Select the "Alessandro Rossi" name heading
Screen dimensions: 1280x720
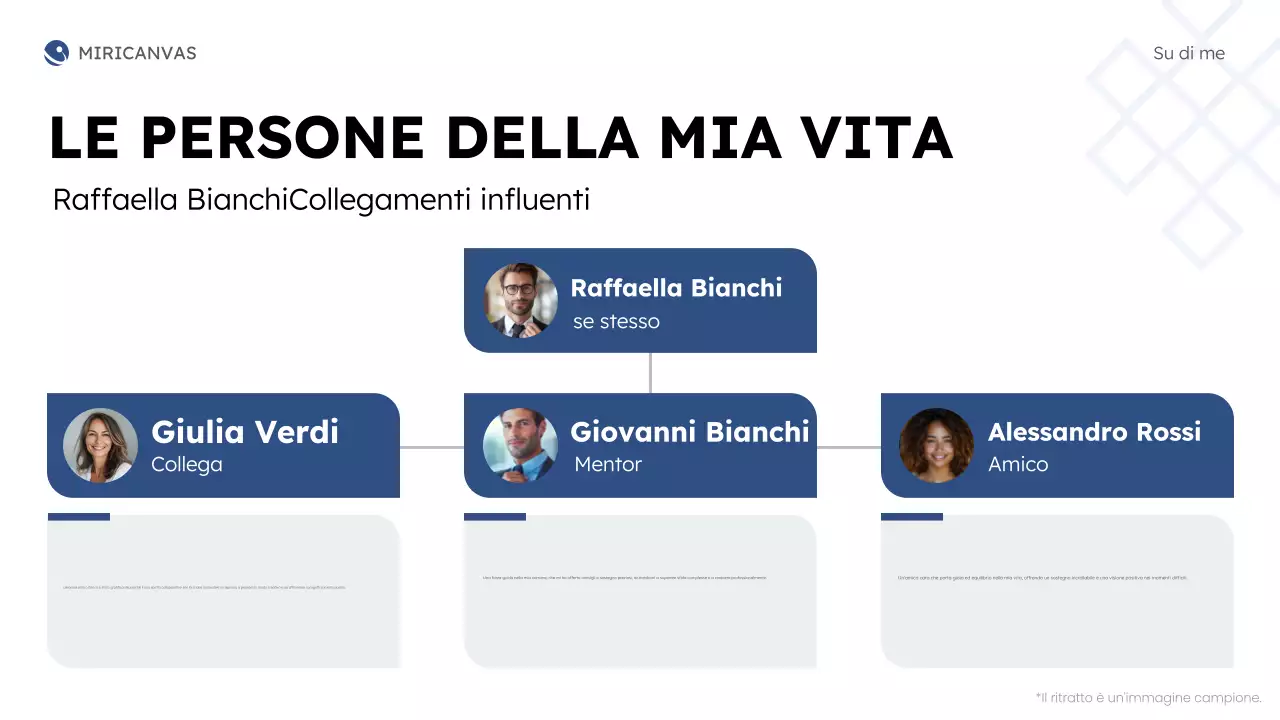pyautogui.click(x=1094, y=432)
